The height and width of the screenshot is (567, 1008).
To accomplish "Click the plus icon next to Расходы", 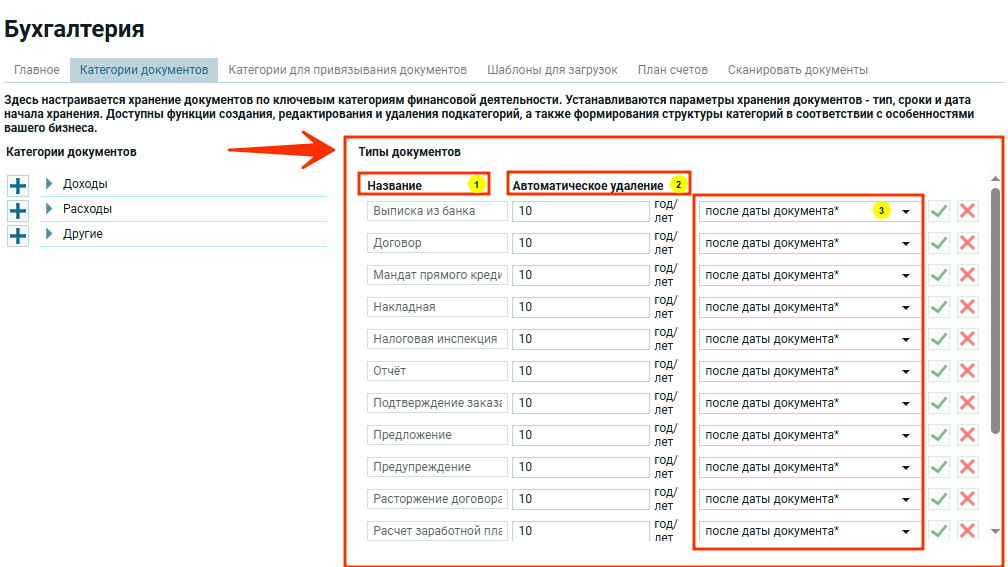I will (x=18, y=211).
